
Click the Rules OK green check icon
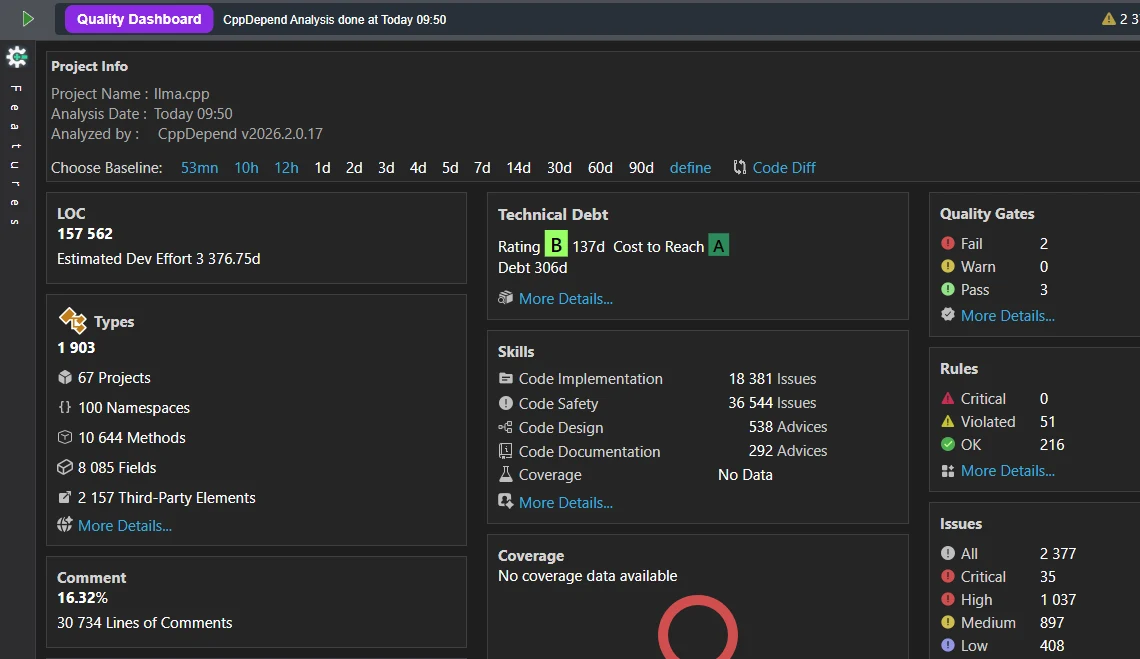(x=947, y=444)
